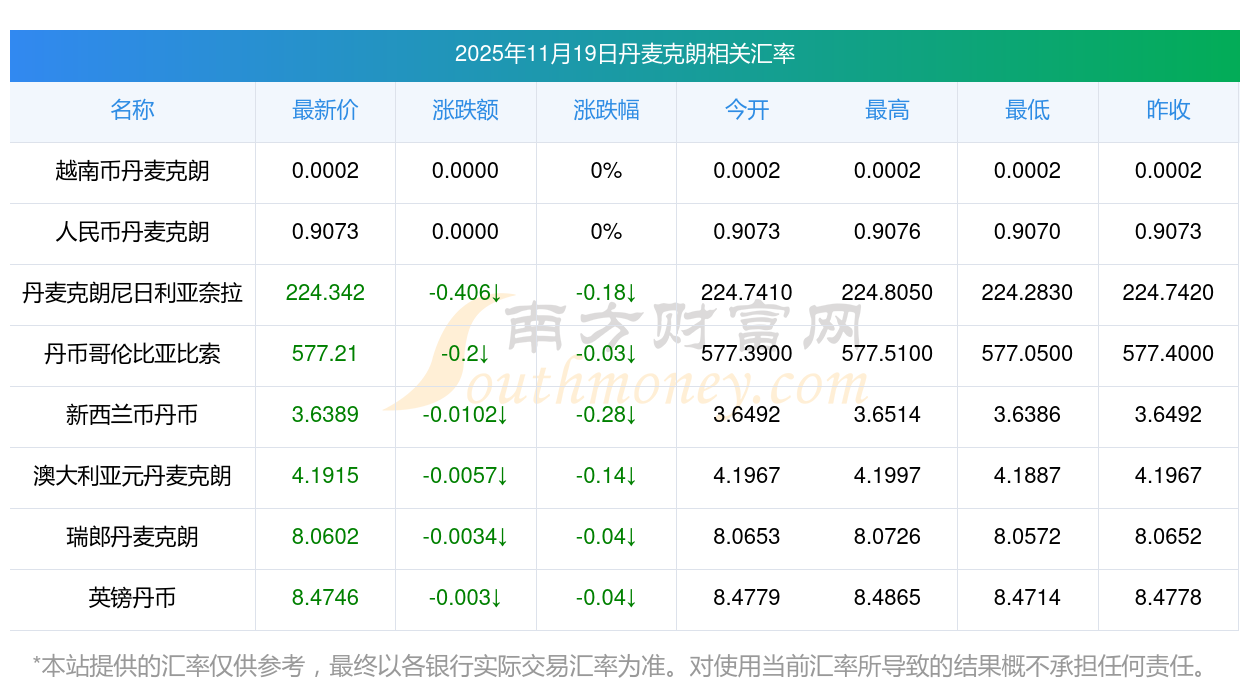
Task: Click the 瑞郎丹麦克朗 currency pair
Action: coord(132,537)
